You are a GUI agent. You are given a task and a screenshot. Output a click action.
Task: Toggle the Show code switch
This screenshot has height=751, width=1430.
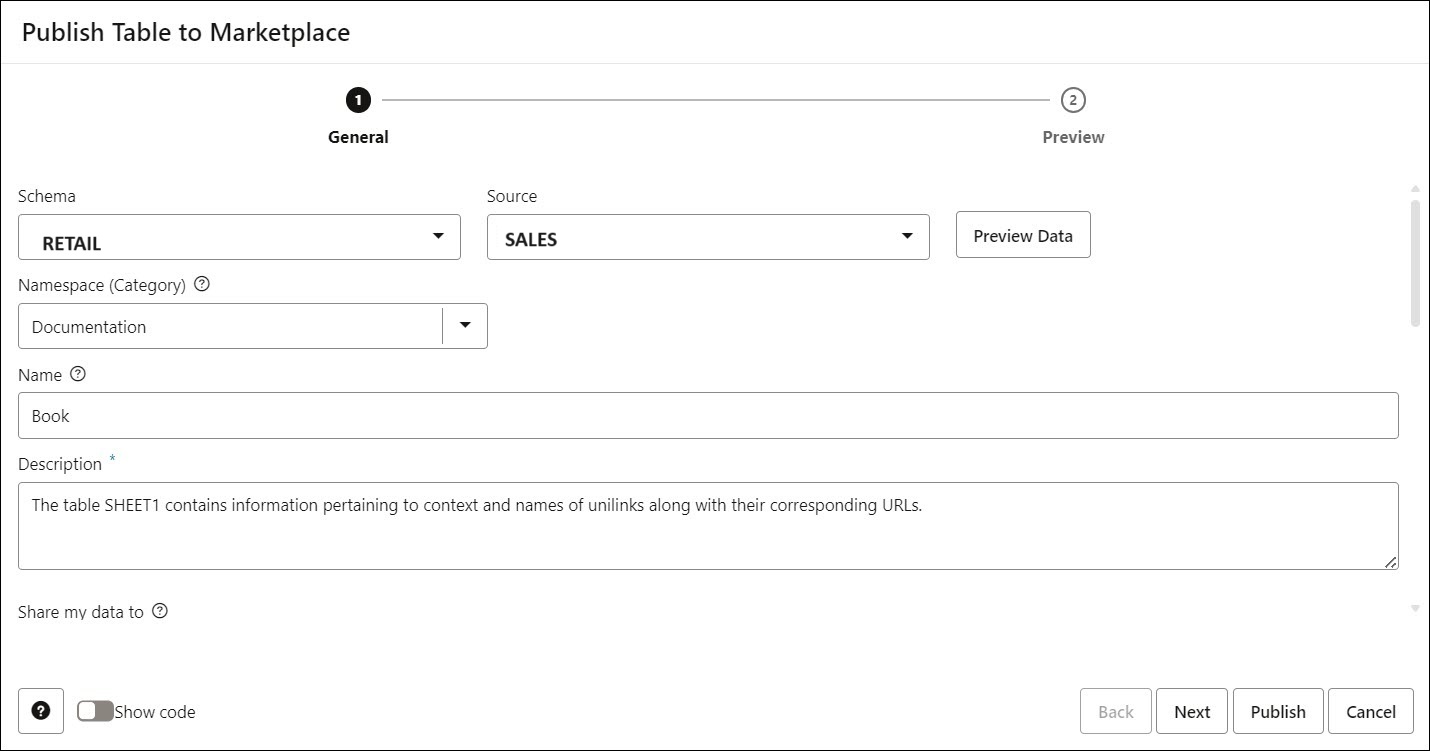[95, 710]
